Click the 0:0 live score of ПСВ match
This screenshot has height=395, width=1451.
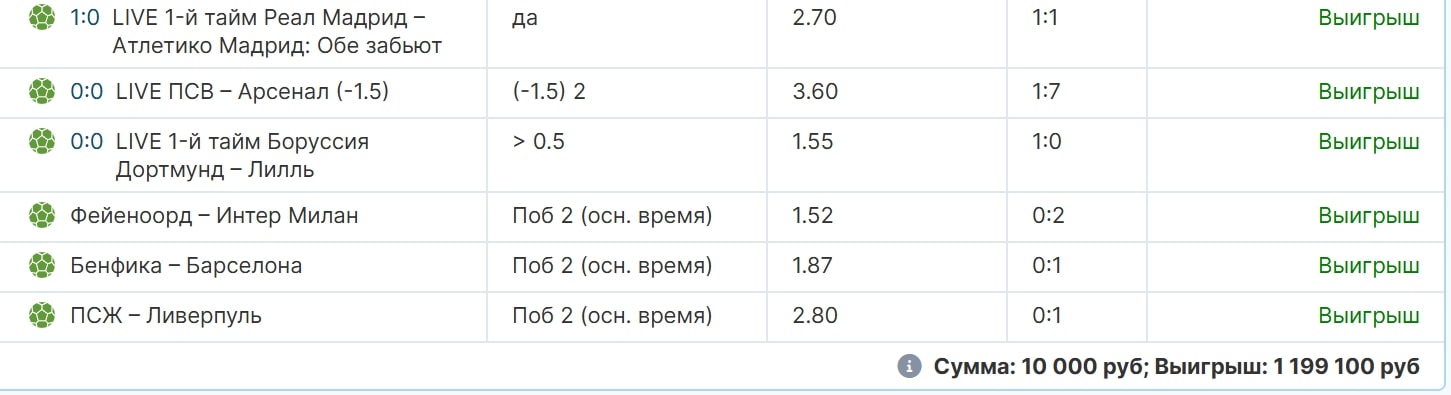pos(87,92)
